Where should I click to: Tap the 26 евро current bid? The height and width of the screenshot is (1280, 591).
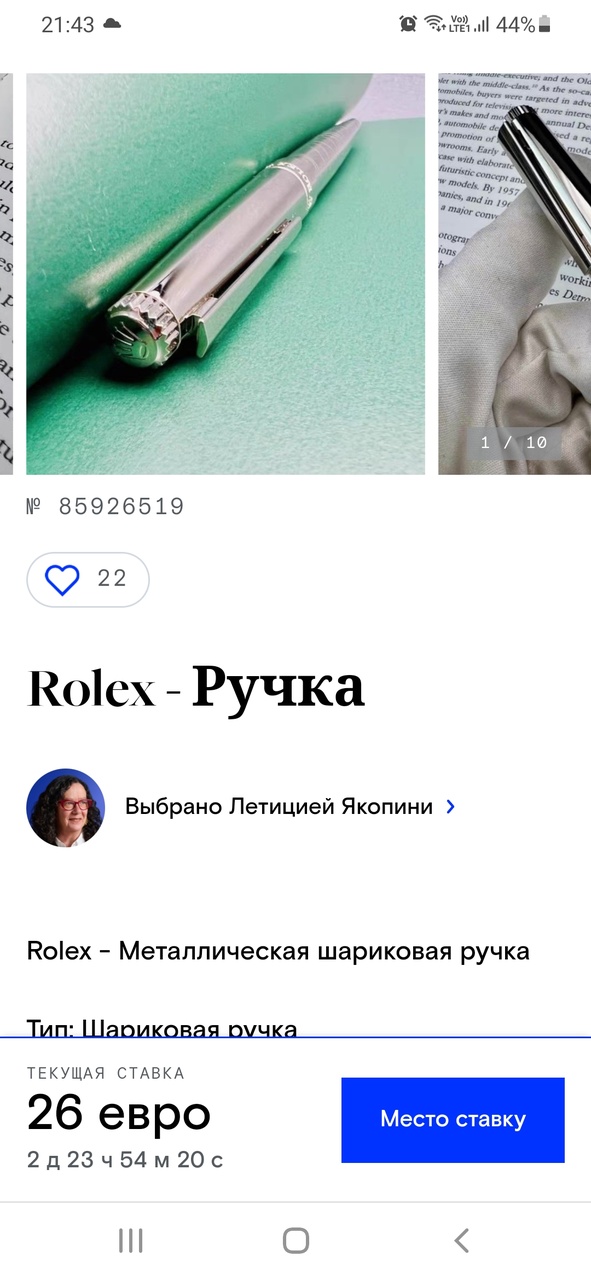point(119,1113)
